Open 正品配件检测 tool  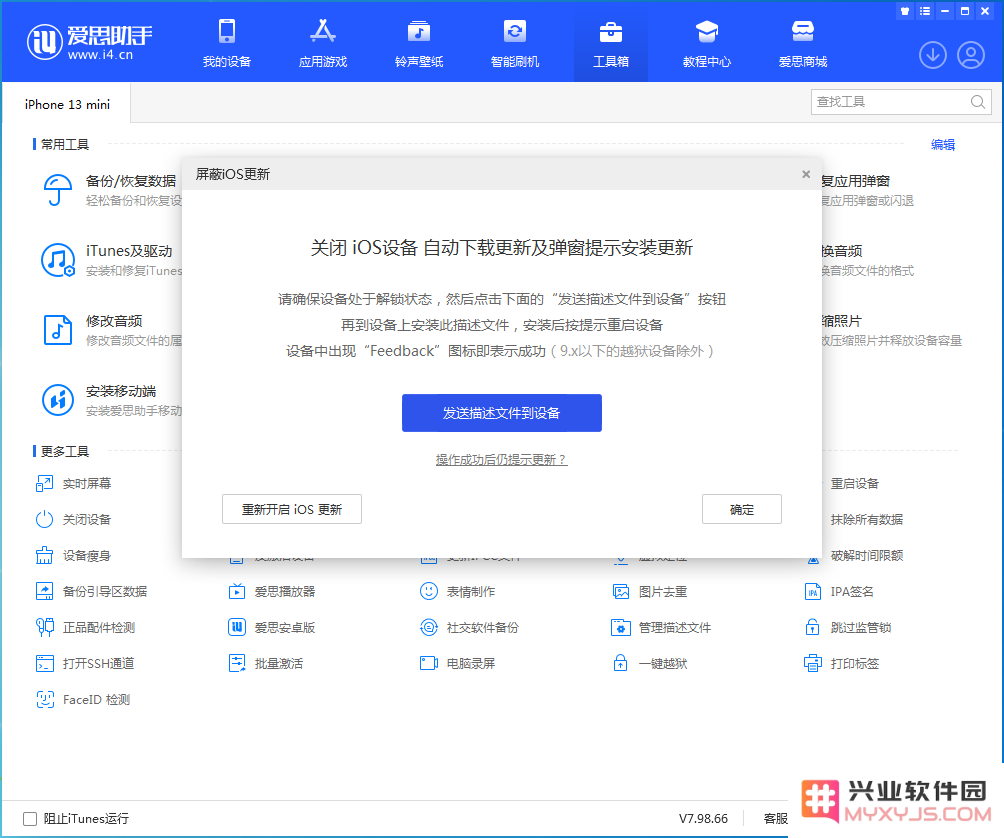tap(86, 627)
